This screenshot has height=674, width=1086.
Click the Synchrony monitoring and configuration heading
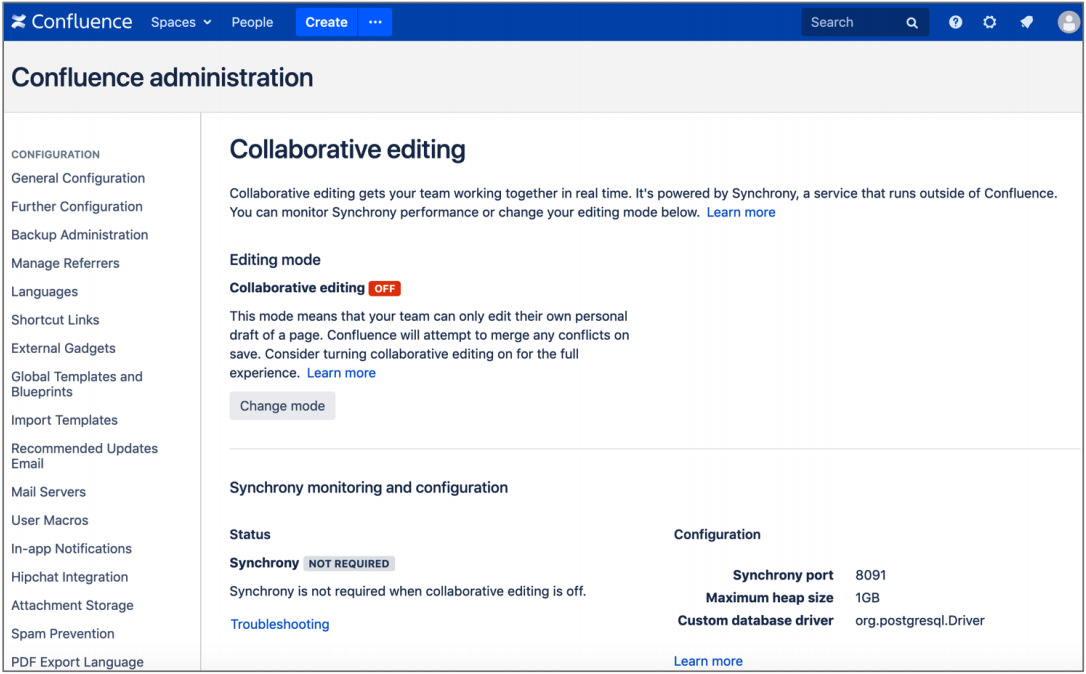[368, 488]
